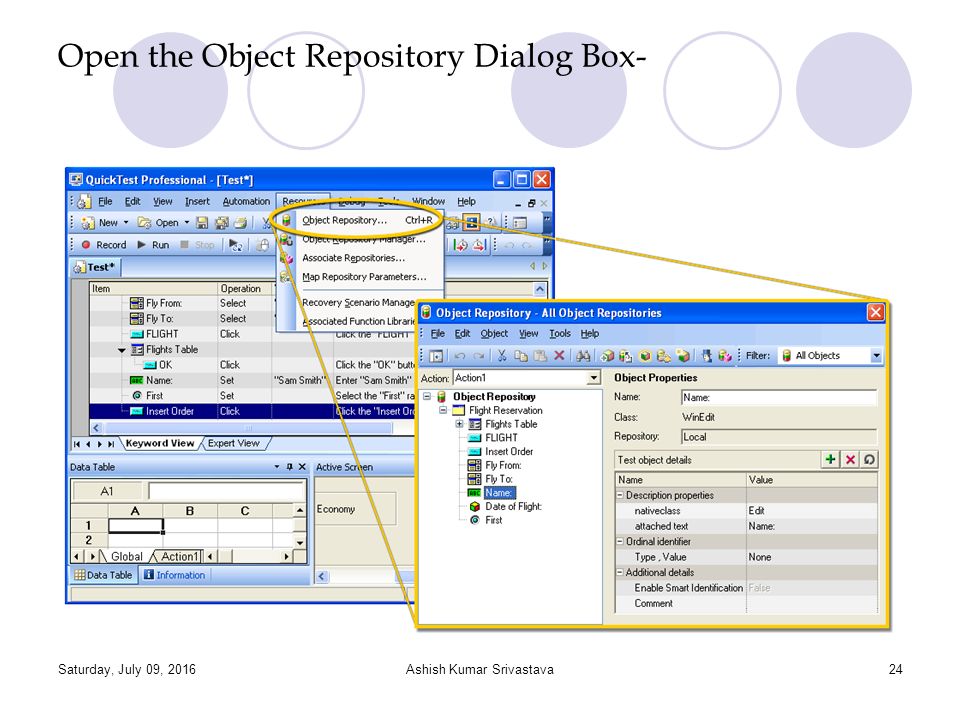Click the Stop button in QuickTest toolbar

pos(197,245)
